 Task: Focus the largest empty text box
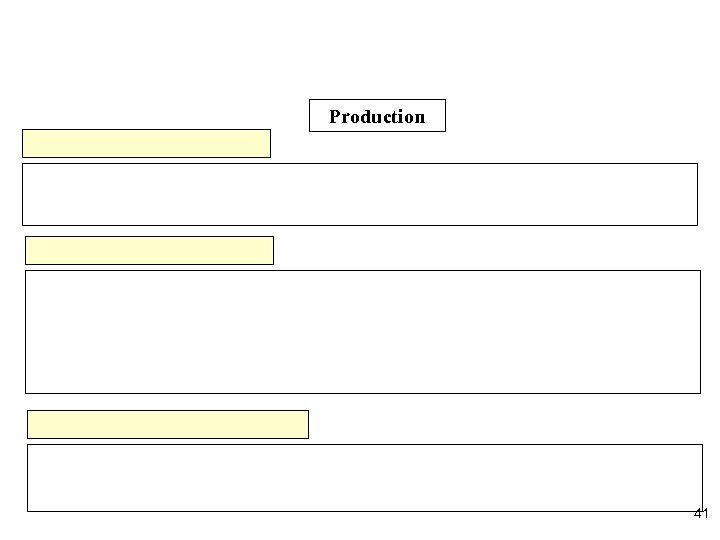362,331
